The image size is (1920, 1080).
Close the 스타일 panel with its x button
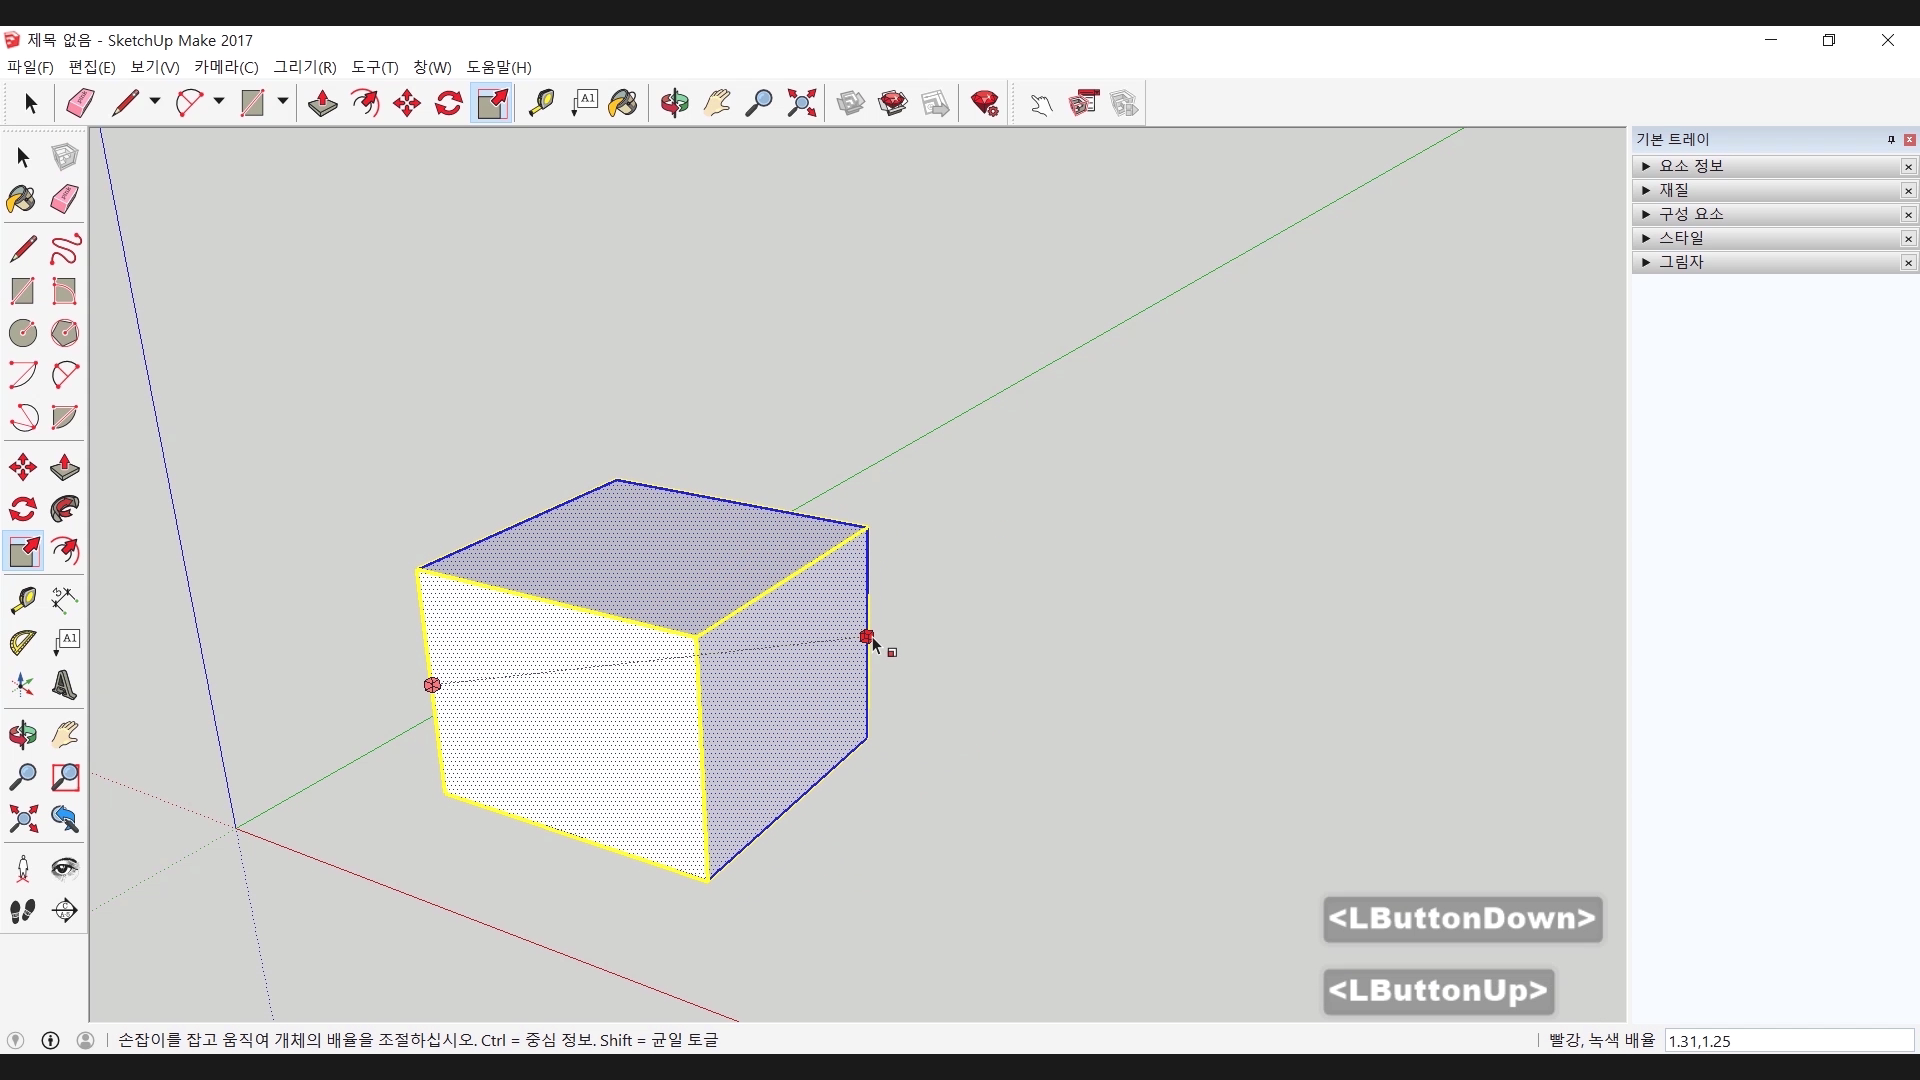(x=1908, y=239)
